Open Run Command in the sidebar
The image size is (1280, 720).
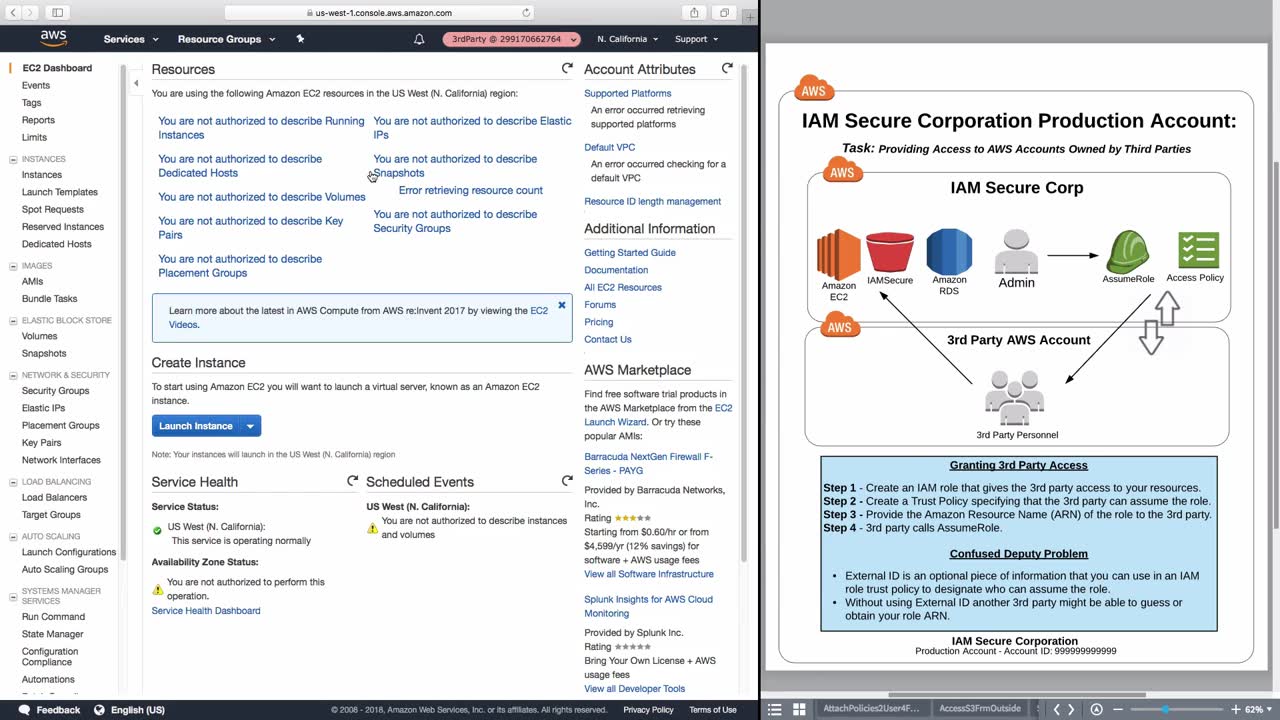point(54,617)
